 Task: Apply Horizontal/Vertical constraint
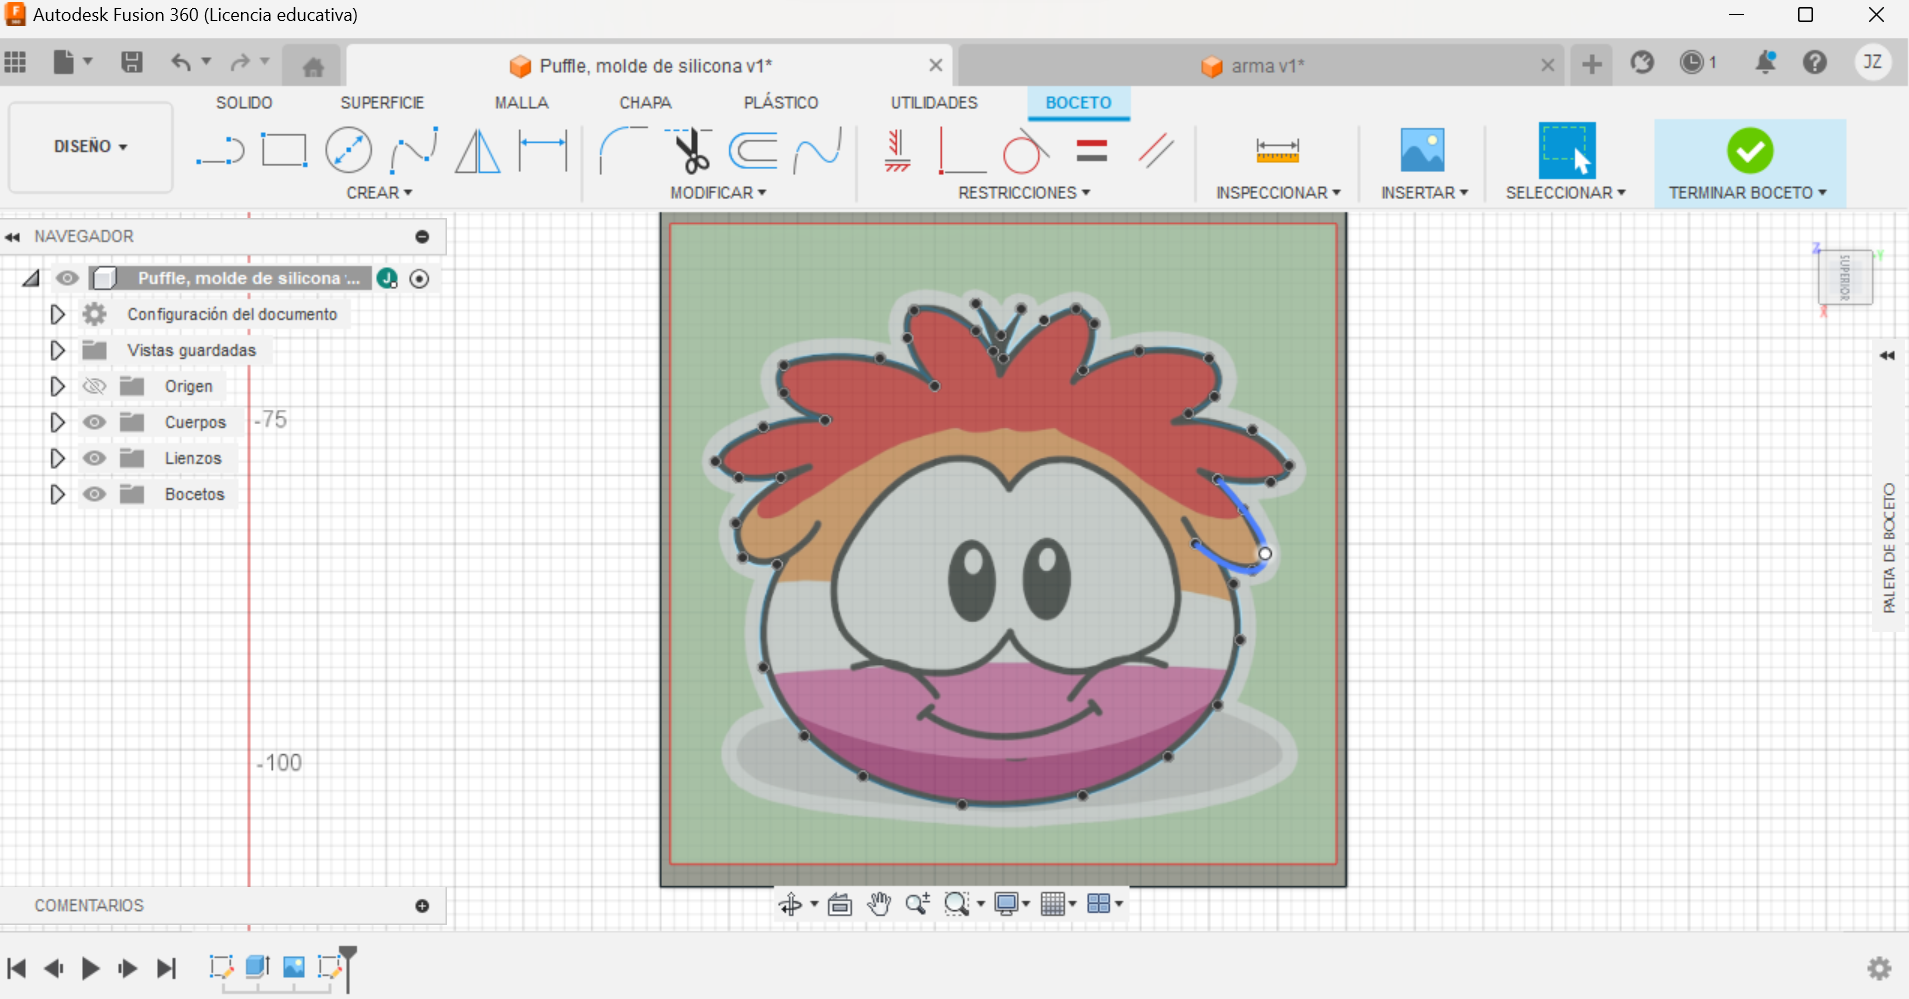coord(897,151)
